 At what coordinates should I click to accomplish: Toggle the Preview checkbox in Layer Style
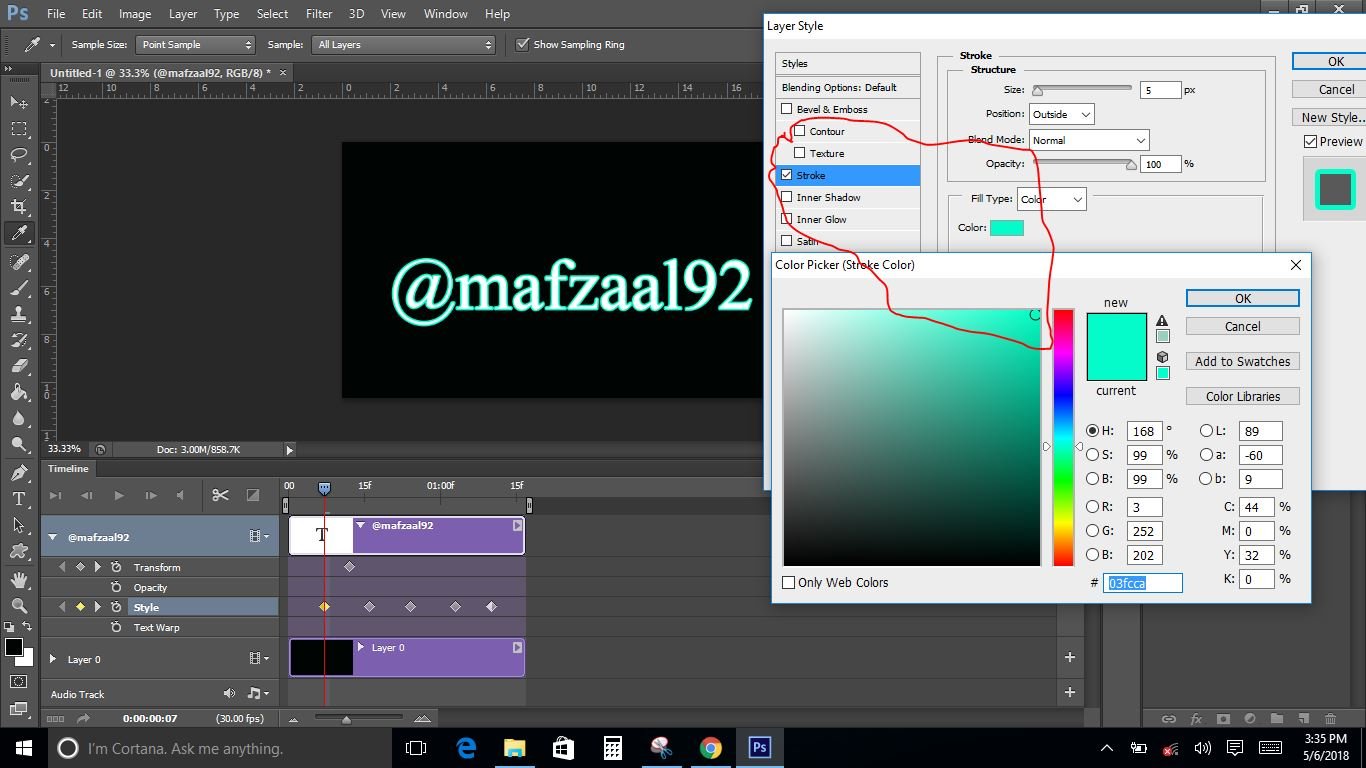coord(1310,142)
